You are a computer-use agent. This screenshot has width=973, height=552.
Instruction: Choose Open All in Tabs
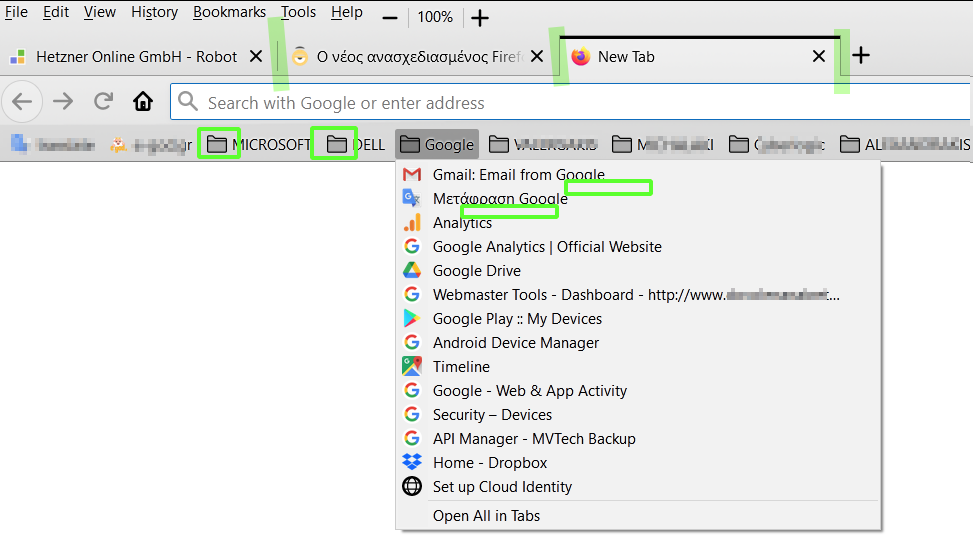639,515
